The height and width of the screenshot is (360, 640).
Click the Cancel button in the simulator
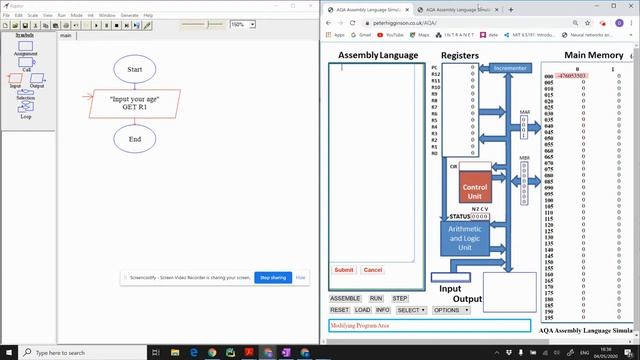[x=373, y=270]
